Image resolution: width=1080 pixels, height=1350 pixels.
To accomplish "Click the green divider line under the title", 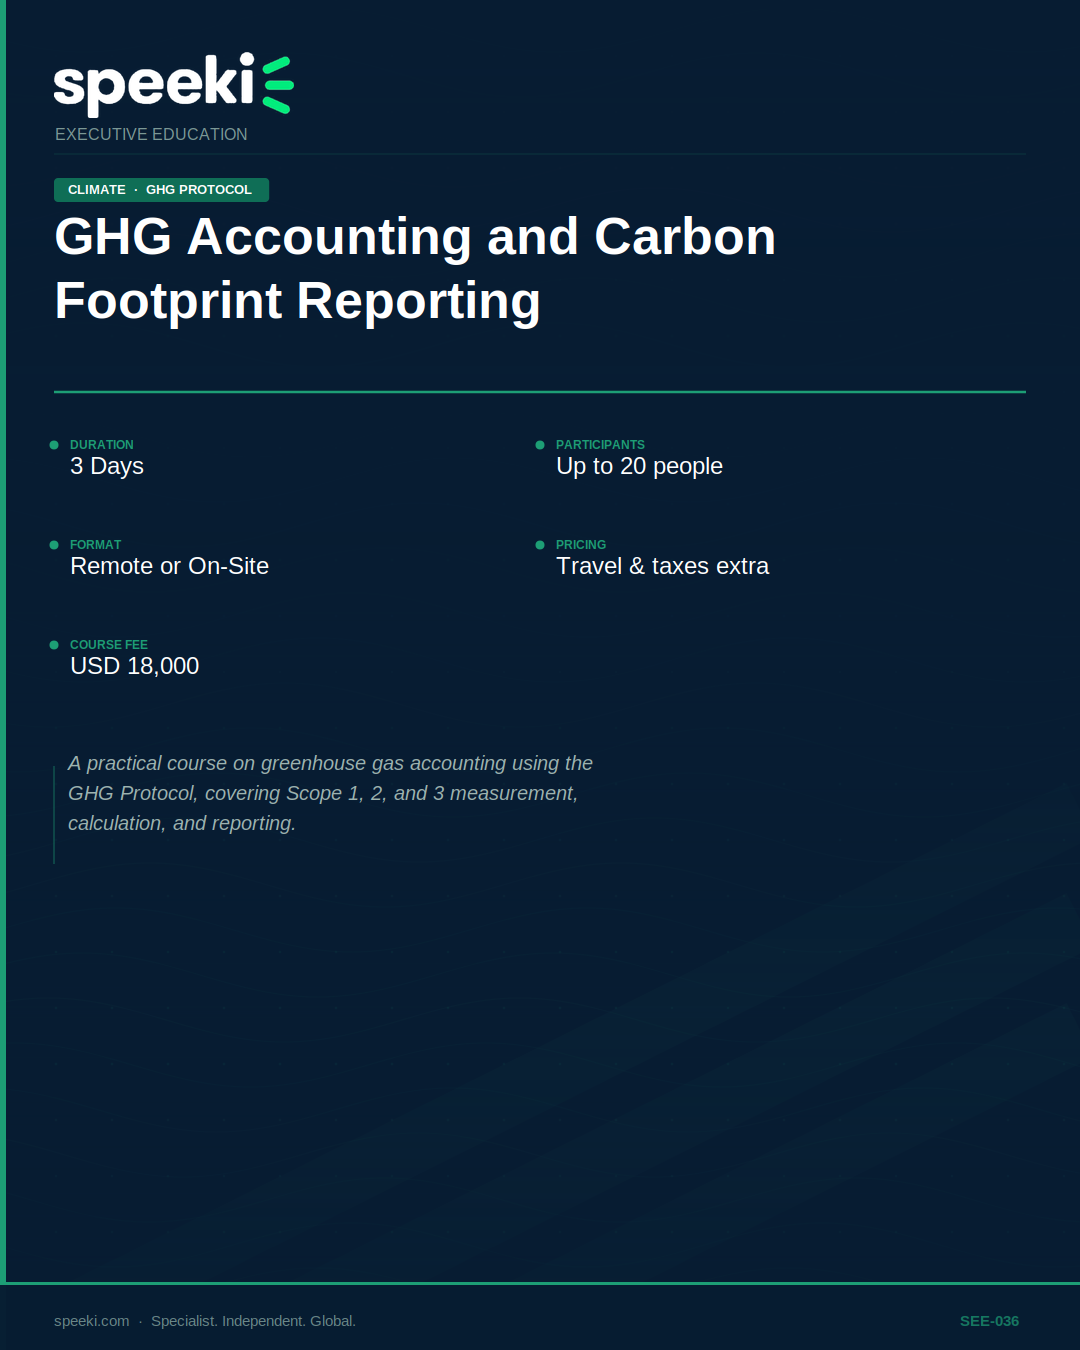I will [x=540, y=392].
